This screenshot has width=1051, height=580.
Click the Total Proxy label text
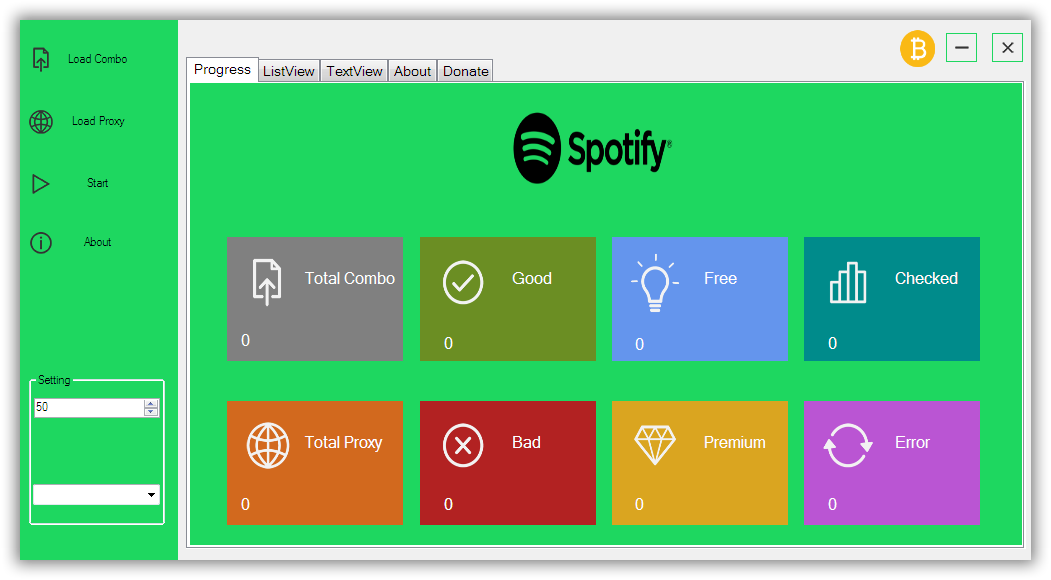[343, 443]
